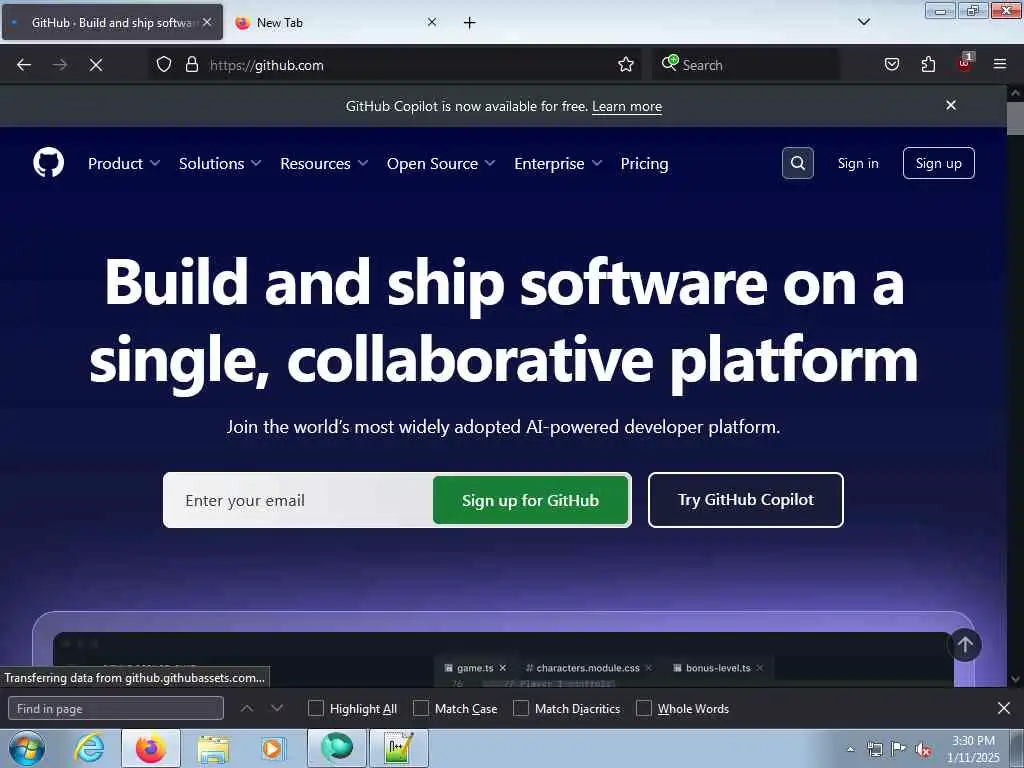This screenshot has height=768, width=1024.
Task: Click the teal globe app on the taskbar
Action: click(337, 748)
